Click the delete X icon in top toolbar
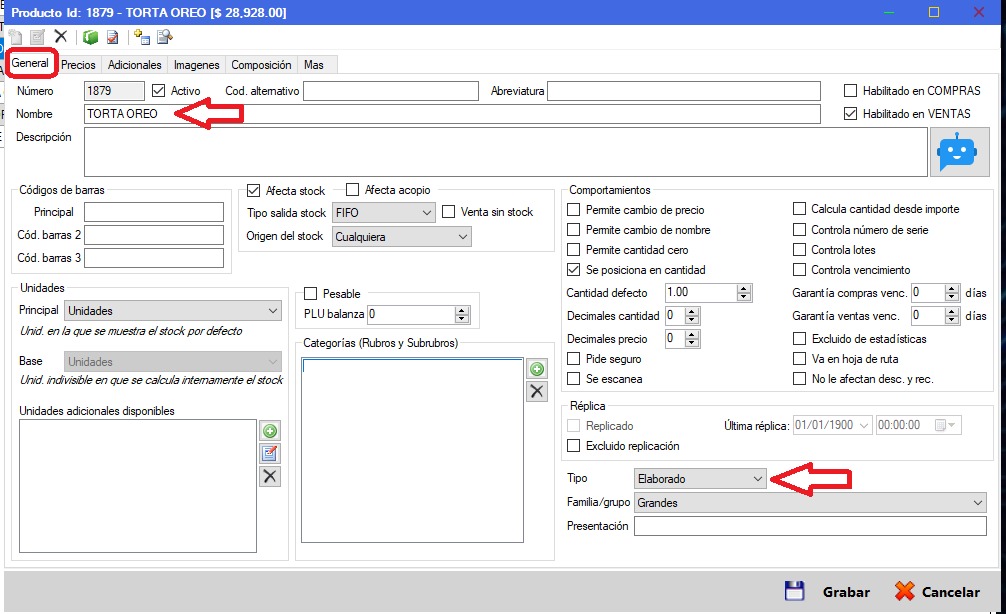The height and width of the screenshot is (614, 1006). coord(61,37)
